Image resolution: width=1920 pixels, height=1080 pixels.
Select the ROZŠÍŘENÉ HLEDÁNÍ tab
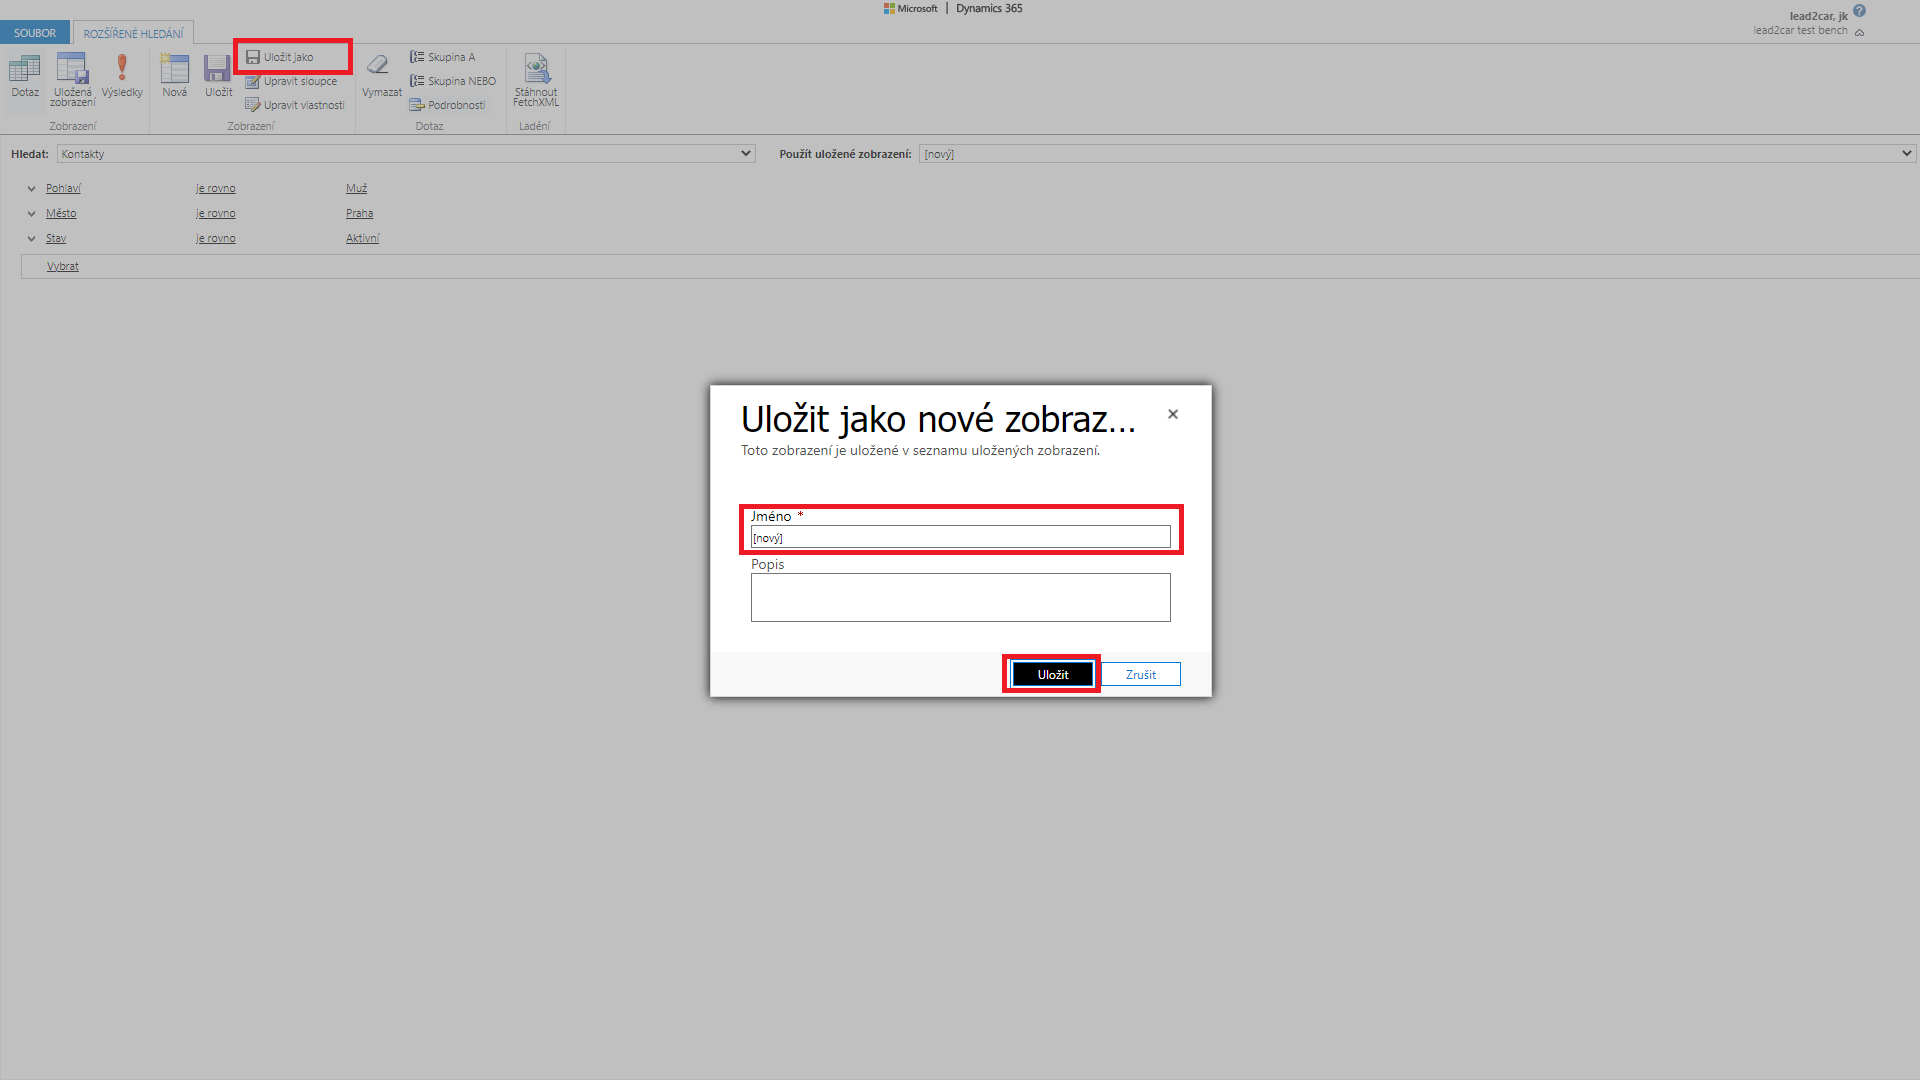[133, 33]
